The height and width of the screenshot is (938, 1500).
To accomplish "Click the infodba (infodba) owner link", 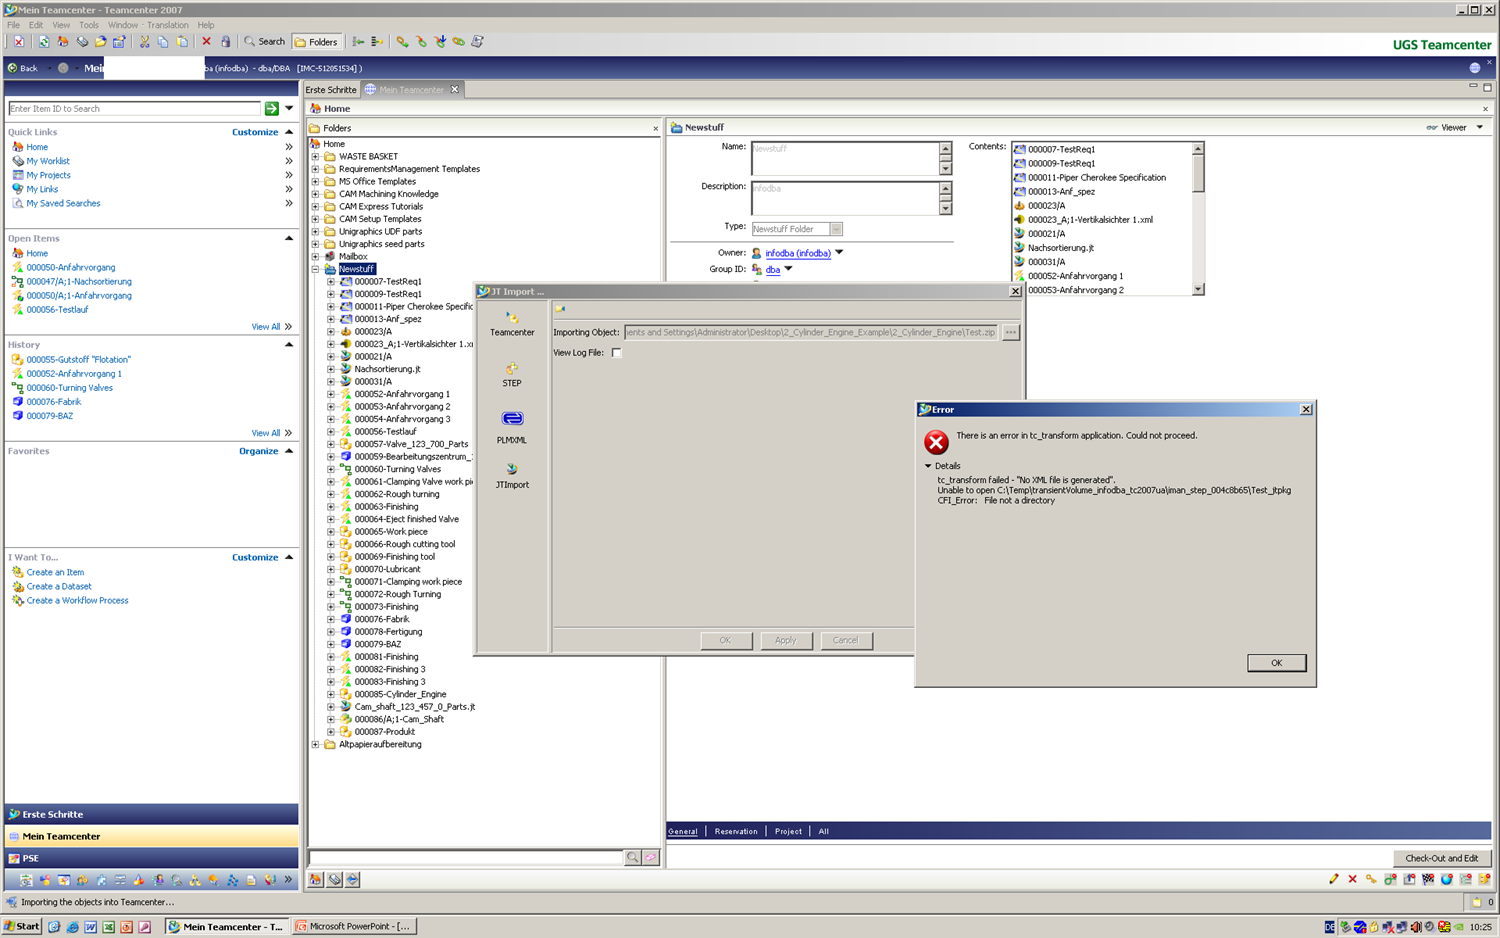I will [x=798, y=253].
